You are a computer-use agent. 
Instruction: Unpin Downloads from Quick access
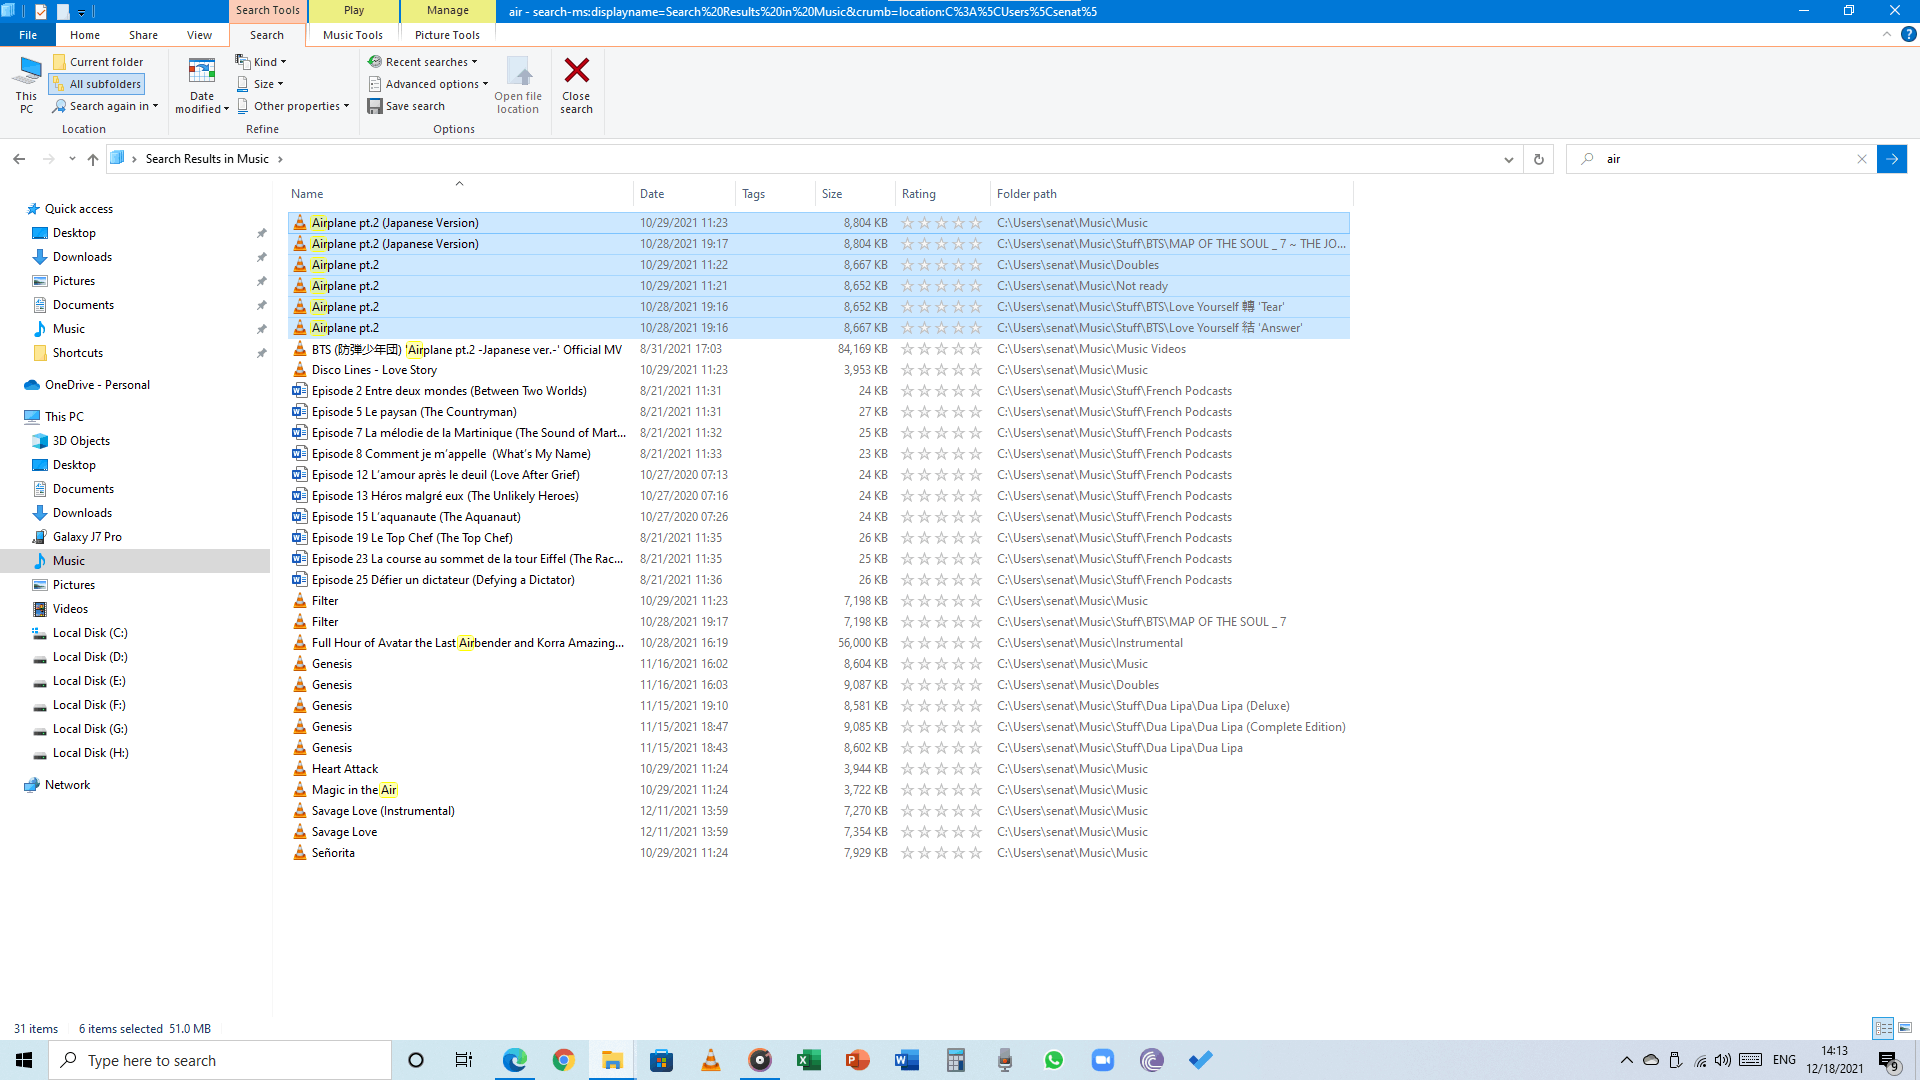click(262, 257)
